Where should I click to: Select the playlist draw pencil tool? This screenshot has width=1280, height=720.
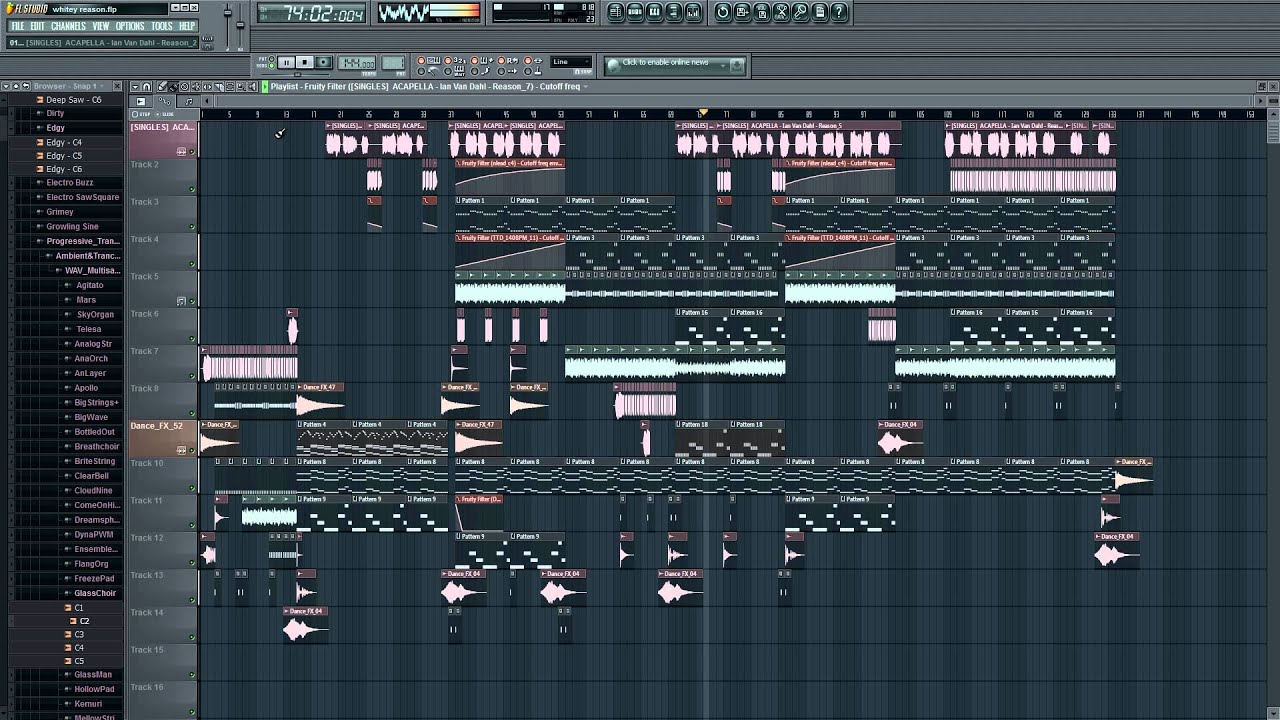coord(162,86)
